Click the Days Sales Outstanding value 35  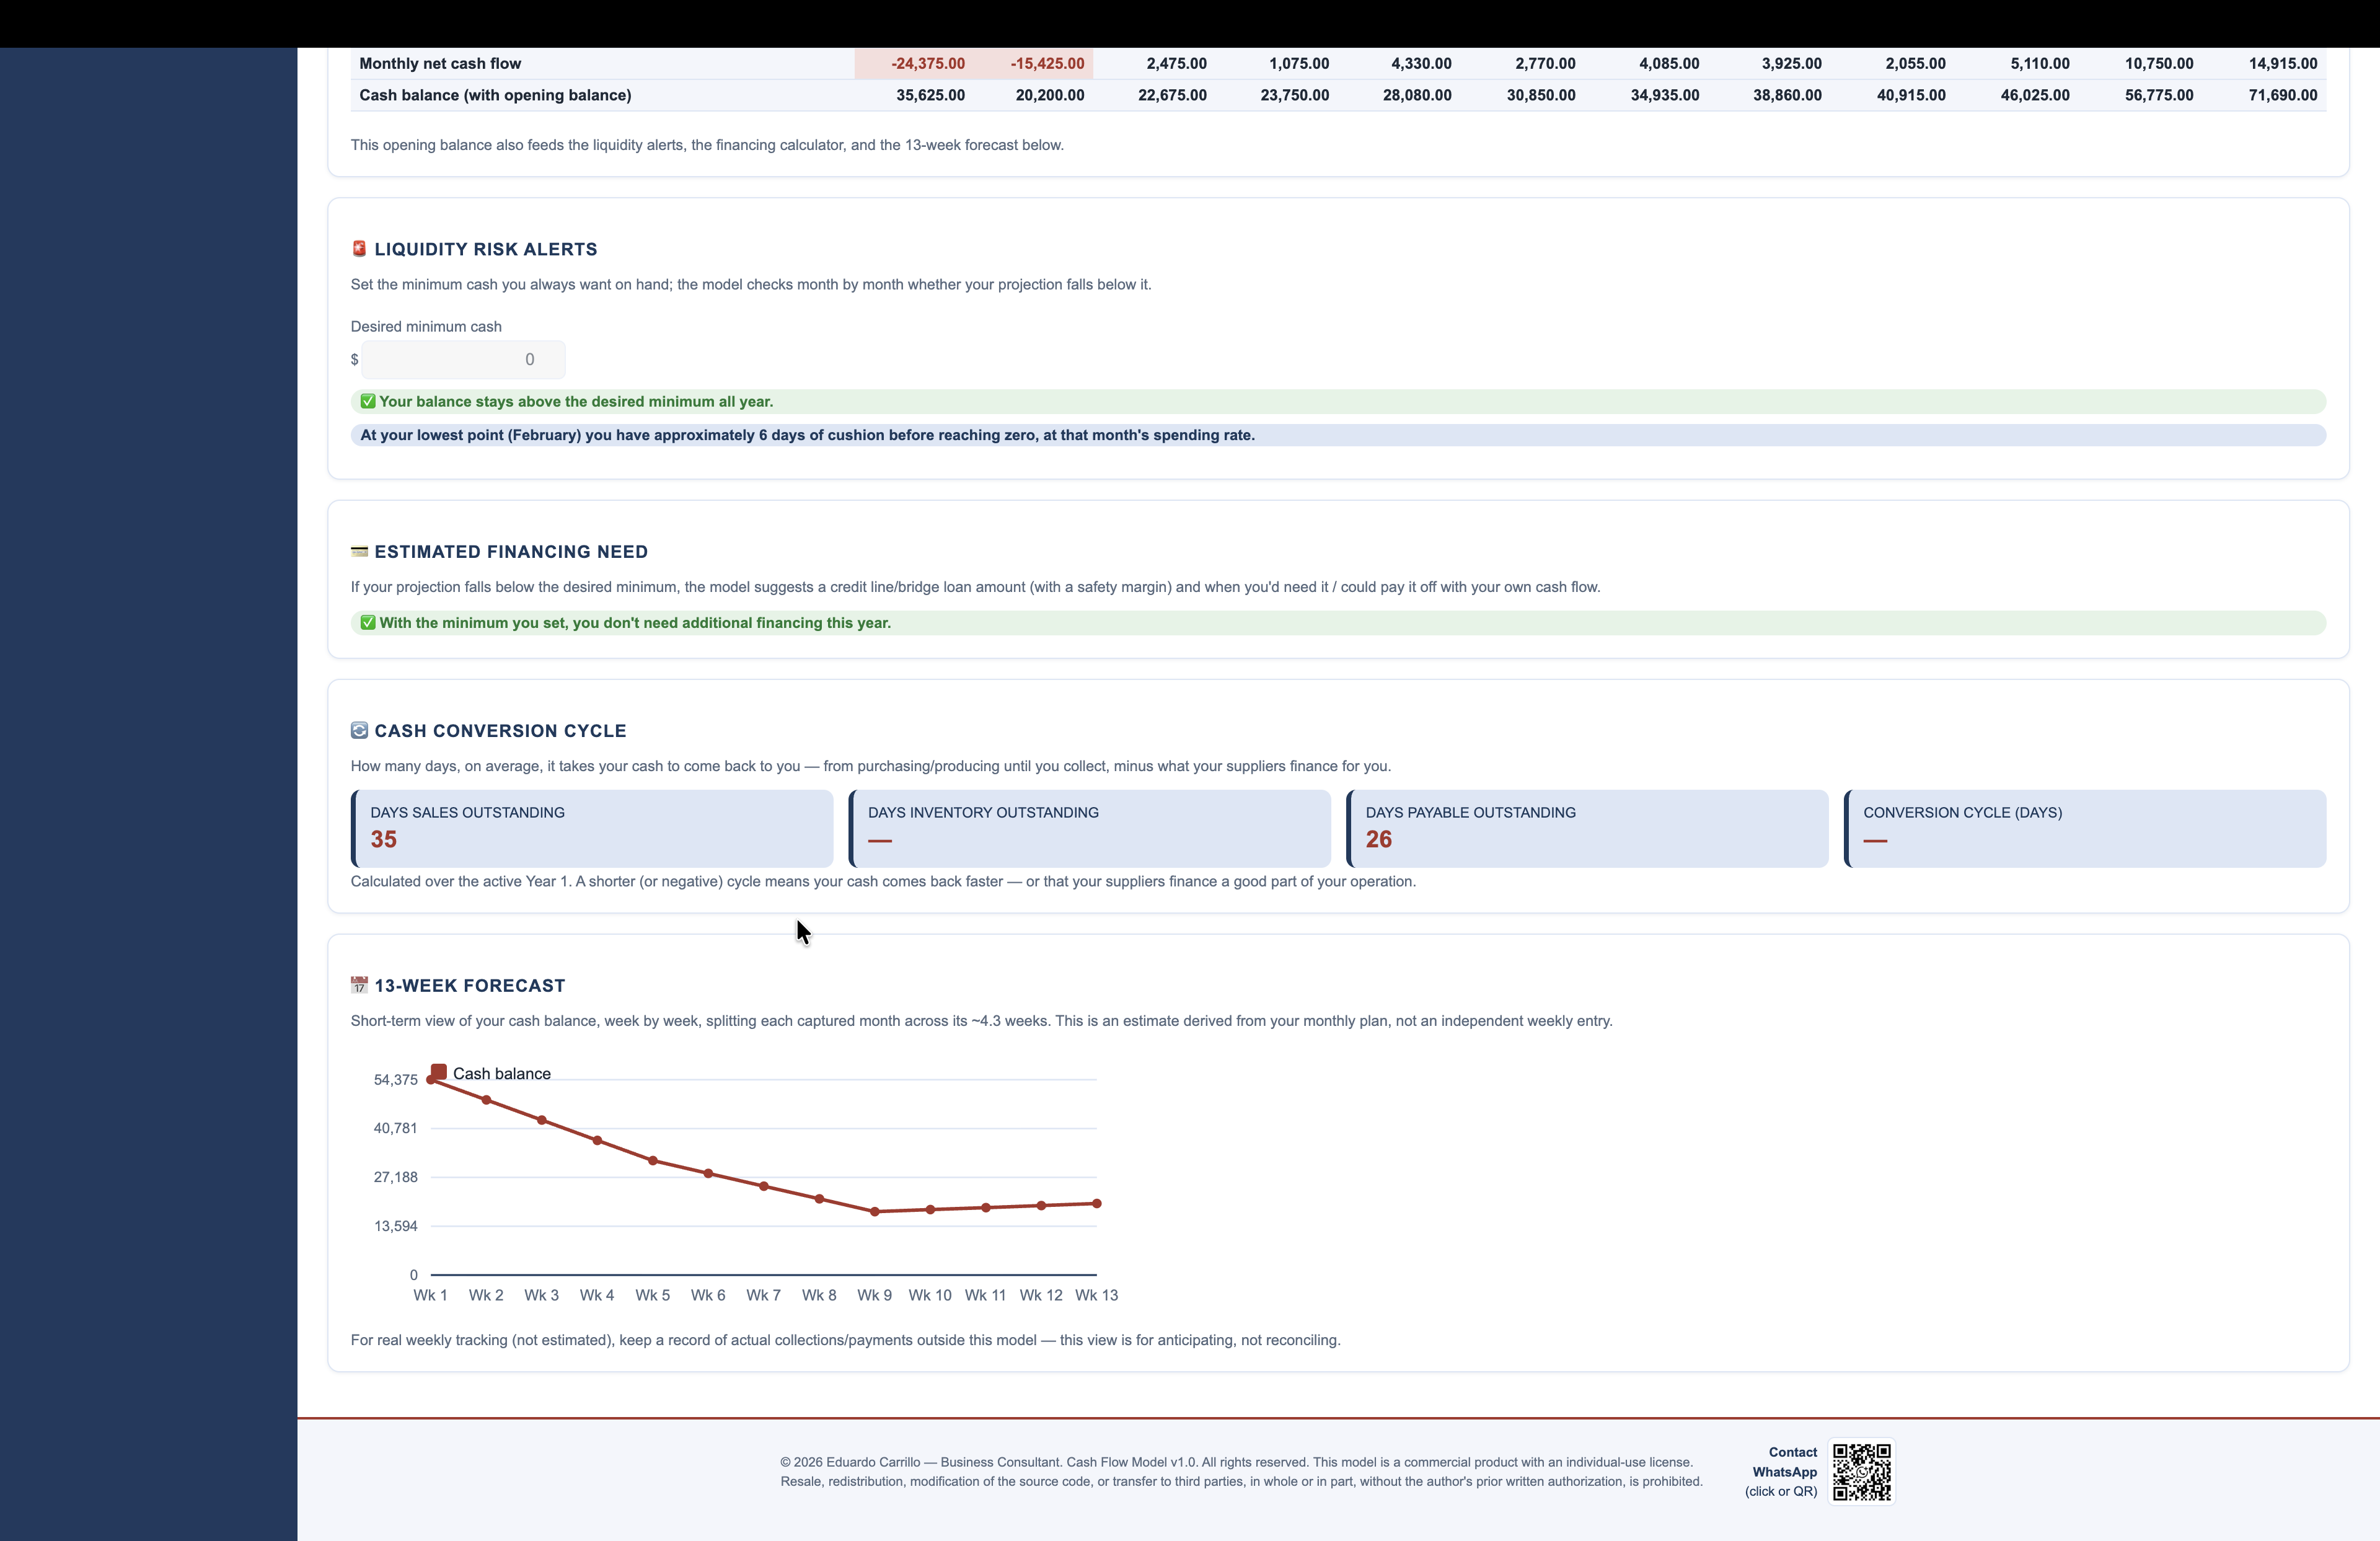pos(384,840)
